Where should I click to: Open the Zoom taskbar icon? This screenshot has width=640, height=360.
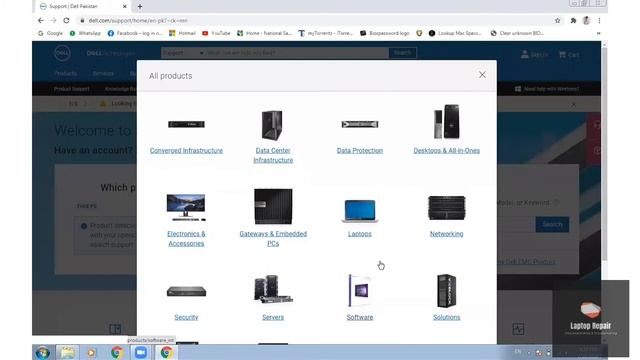coord(141,352)
